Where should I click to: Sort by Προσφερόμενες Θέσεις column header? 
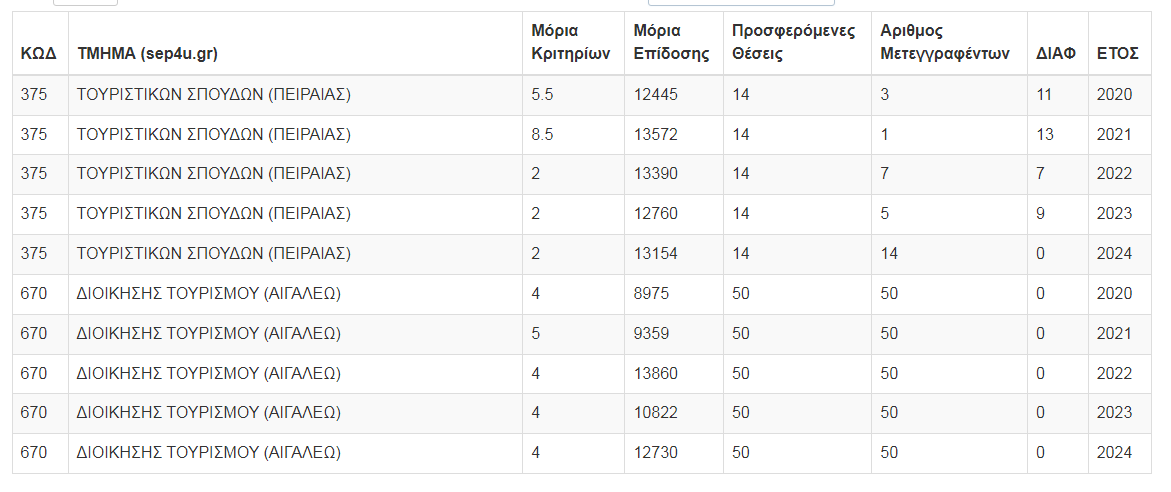793,42
